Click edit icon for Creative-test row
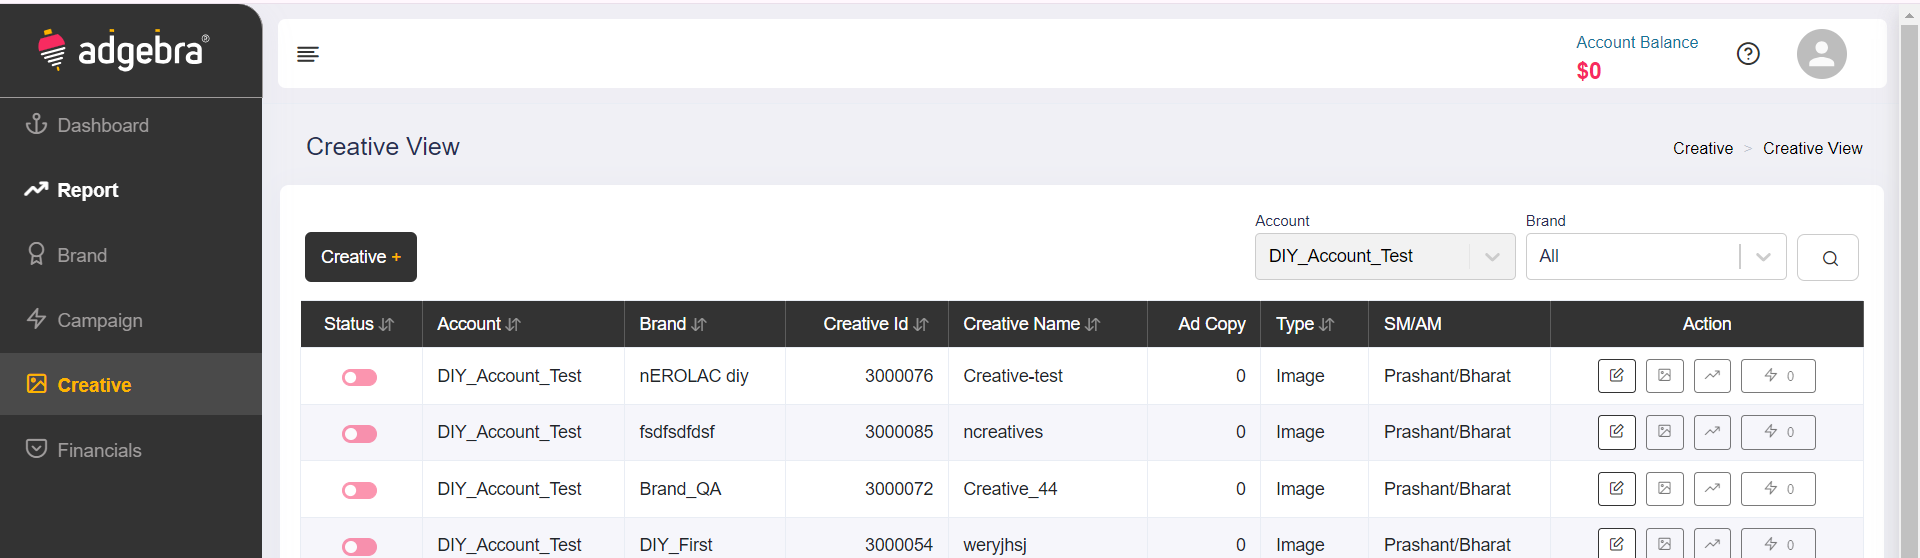Image resolution: width=1920 pixels, height=558 pixels. (1616, 376)
